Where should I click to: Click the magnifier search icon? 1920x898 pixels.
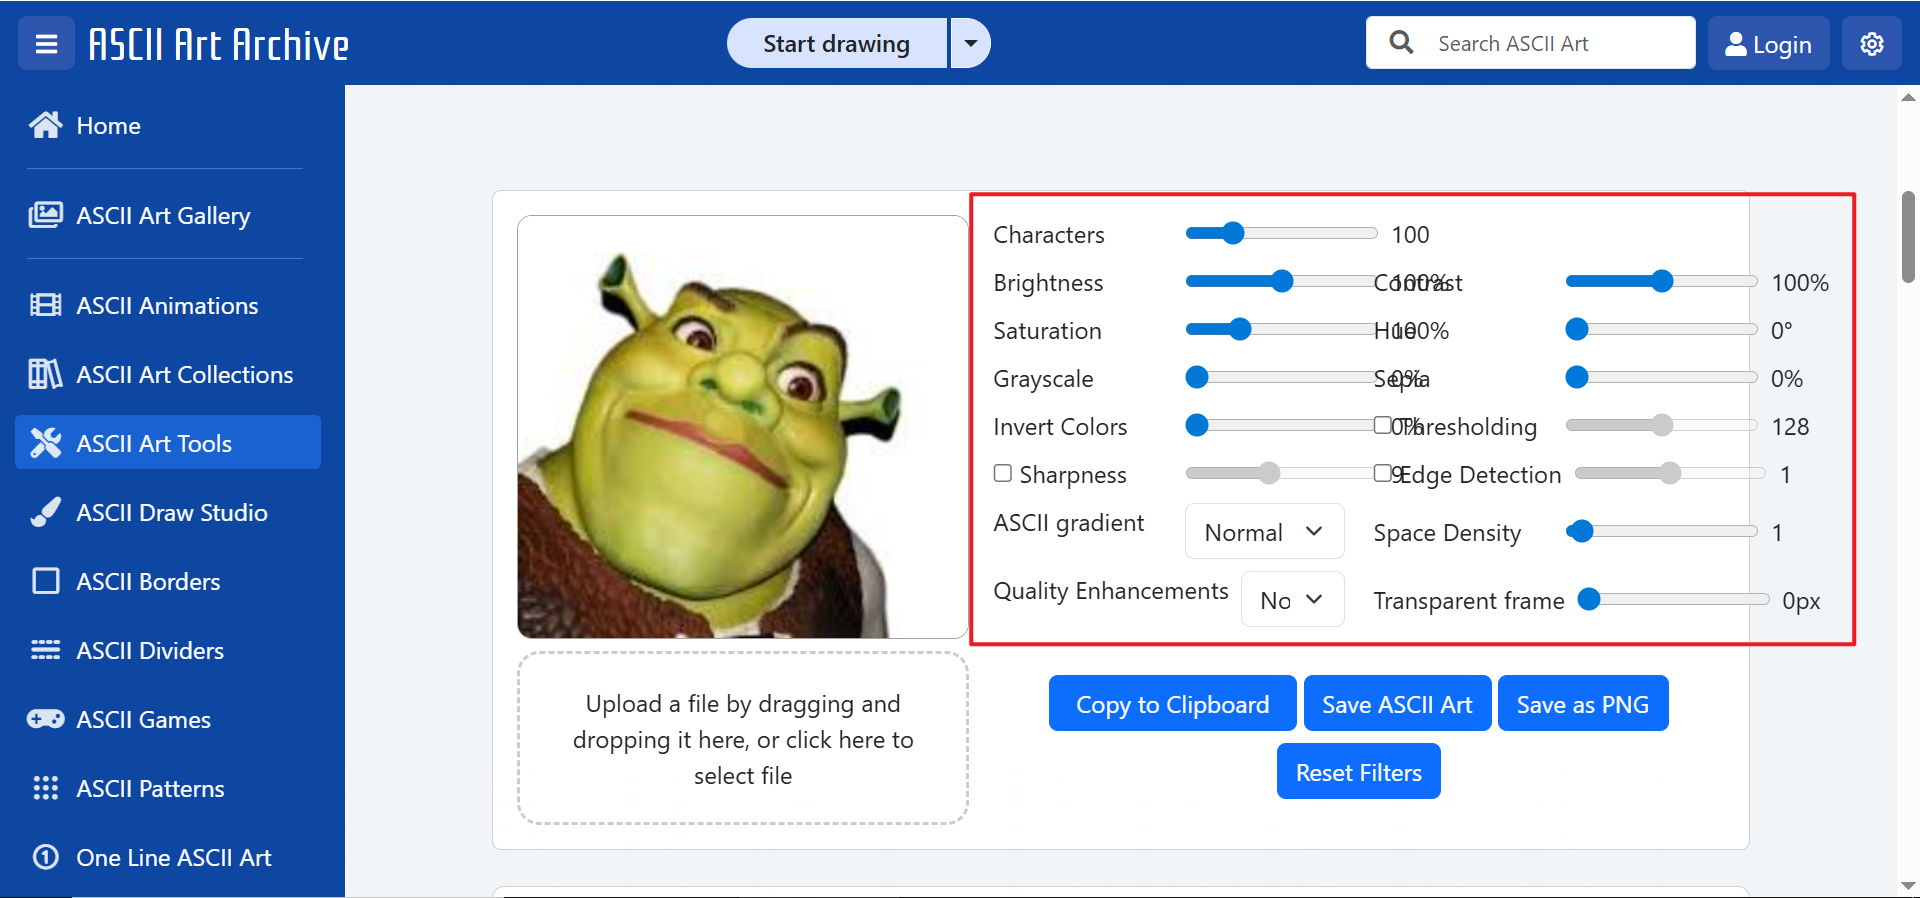1402,43
